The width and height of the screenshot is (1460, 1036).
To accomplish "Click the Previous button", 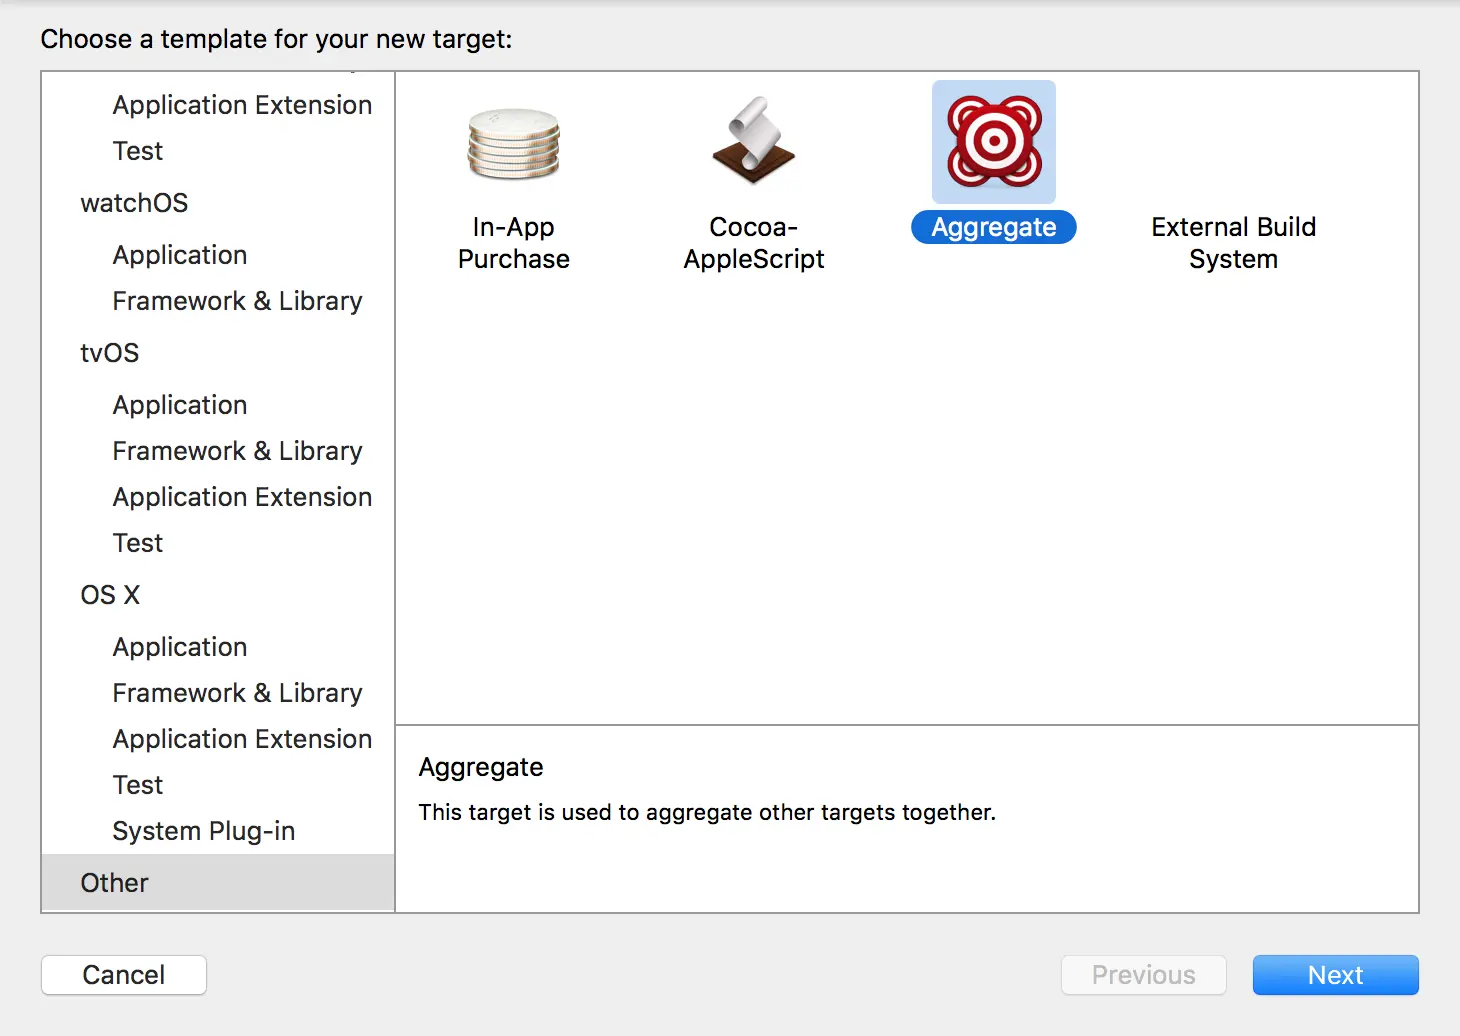I will coord(1143,975).
